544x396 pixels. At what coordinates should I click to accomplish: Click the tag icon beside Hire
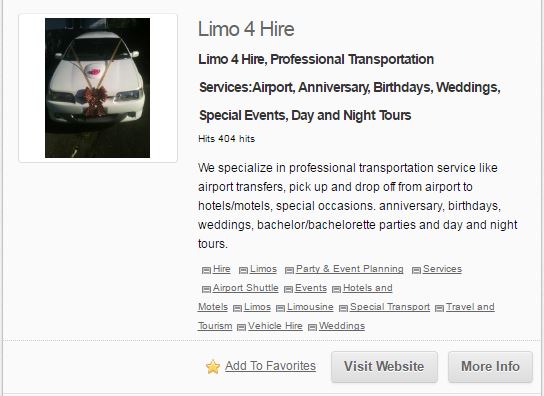coord(206,270)
